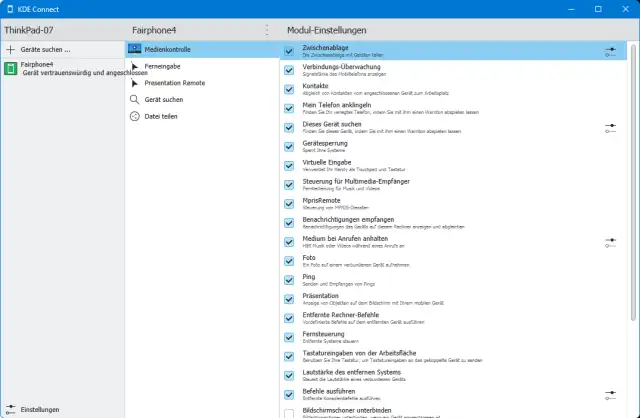Open Zwischenablage plugin settings slider icon
The width and height of the screenshot is (640, 418).
(611, 51)
